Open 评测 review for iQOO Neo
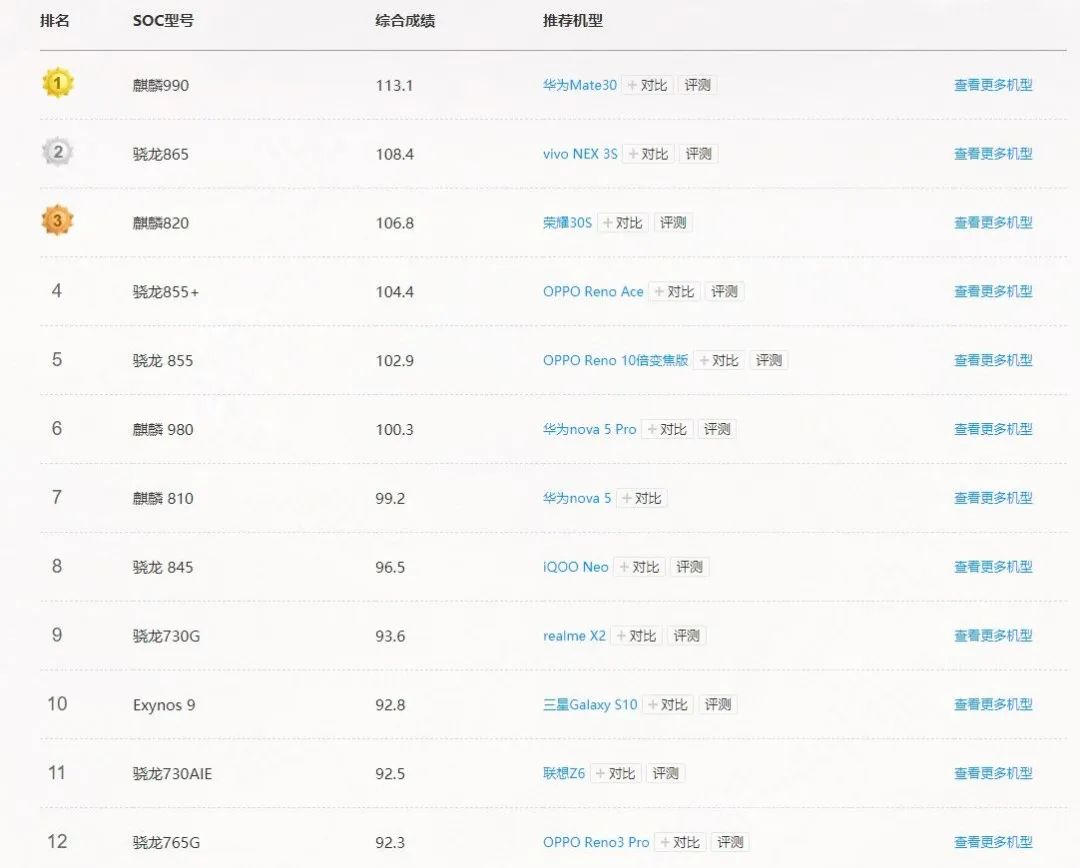This screenshot has width=1080, height=868. pyautogui.click(x=689, y=567)
